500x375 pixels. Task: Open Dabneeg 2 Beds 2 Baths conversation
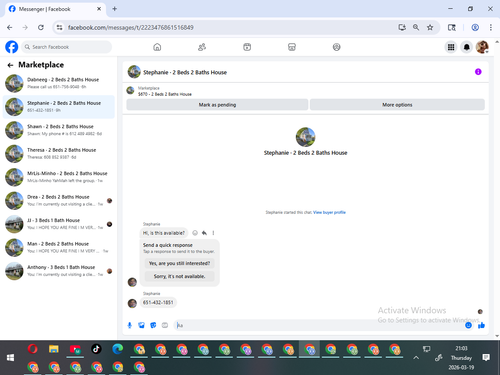tap(59, 83)
